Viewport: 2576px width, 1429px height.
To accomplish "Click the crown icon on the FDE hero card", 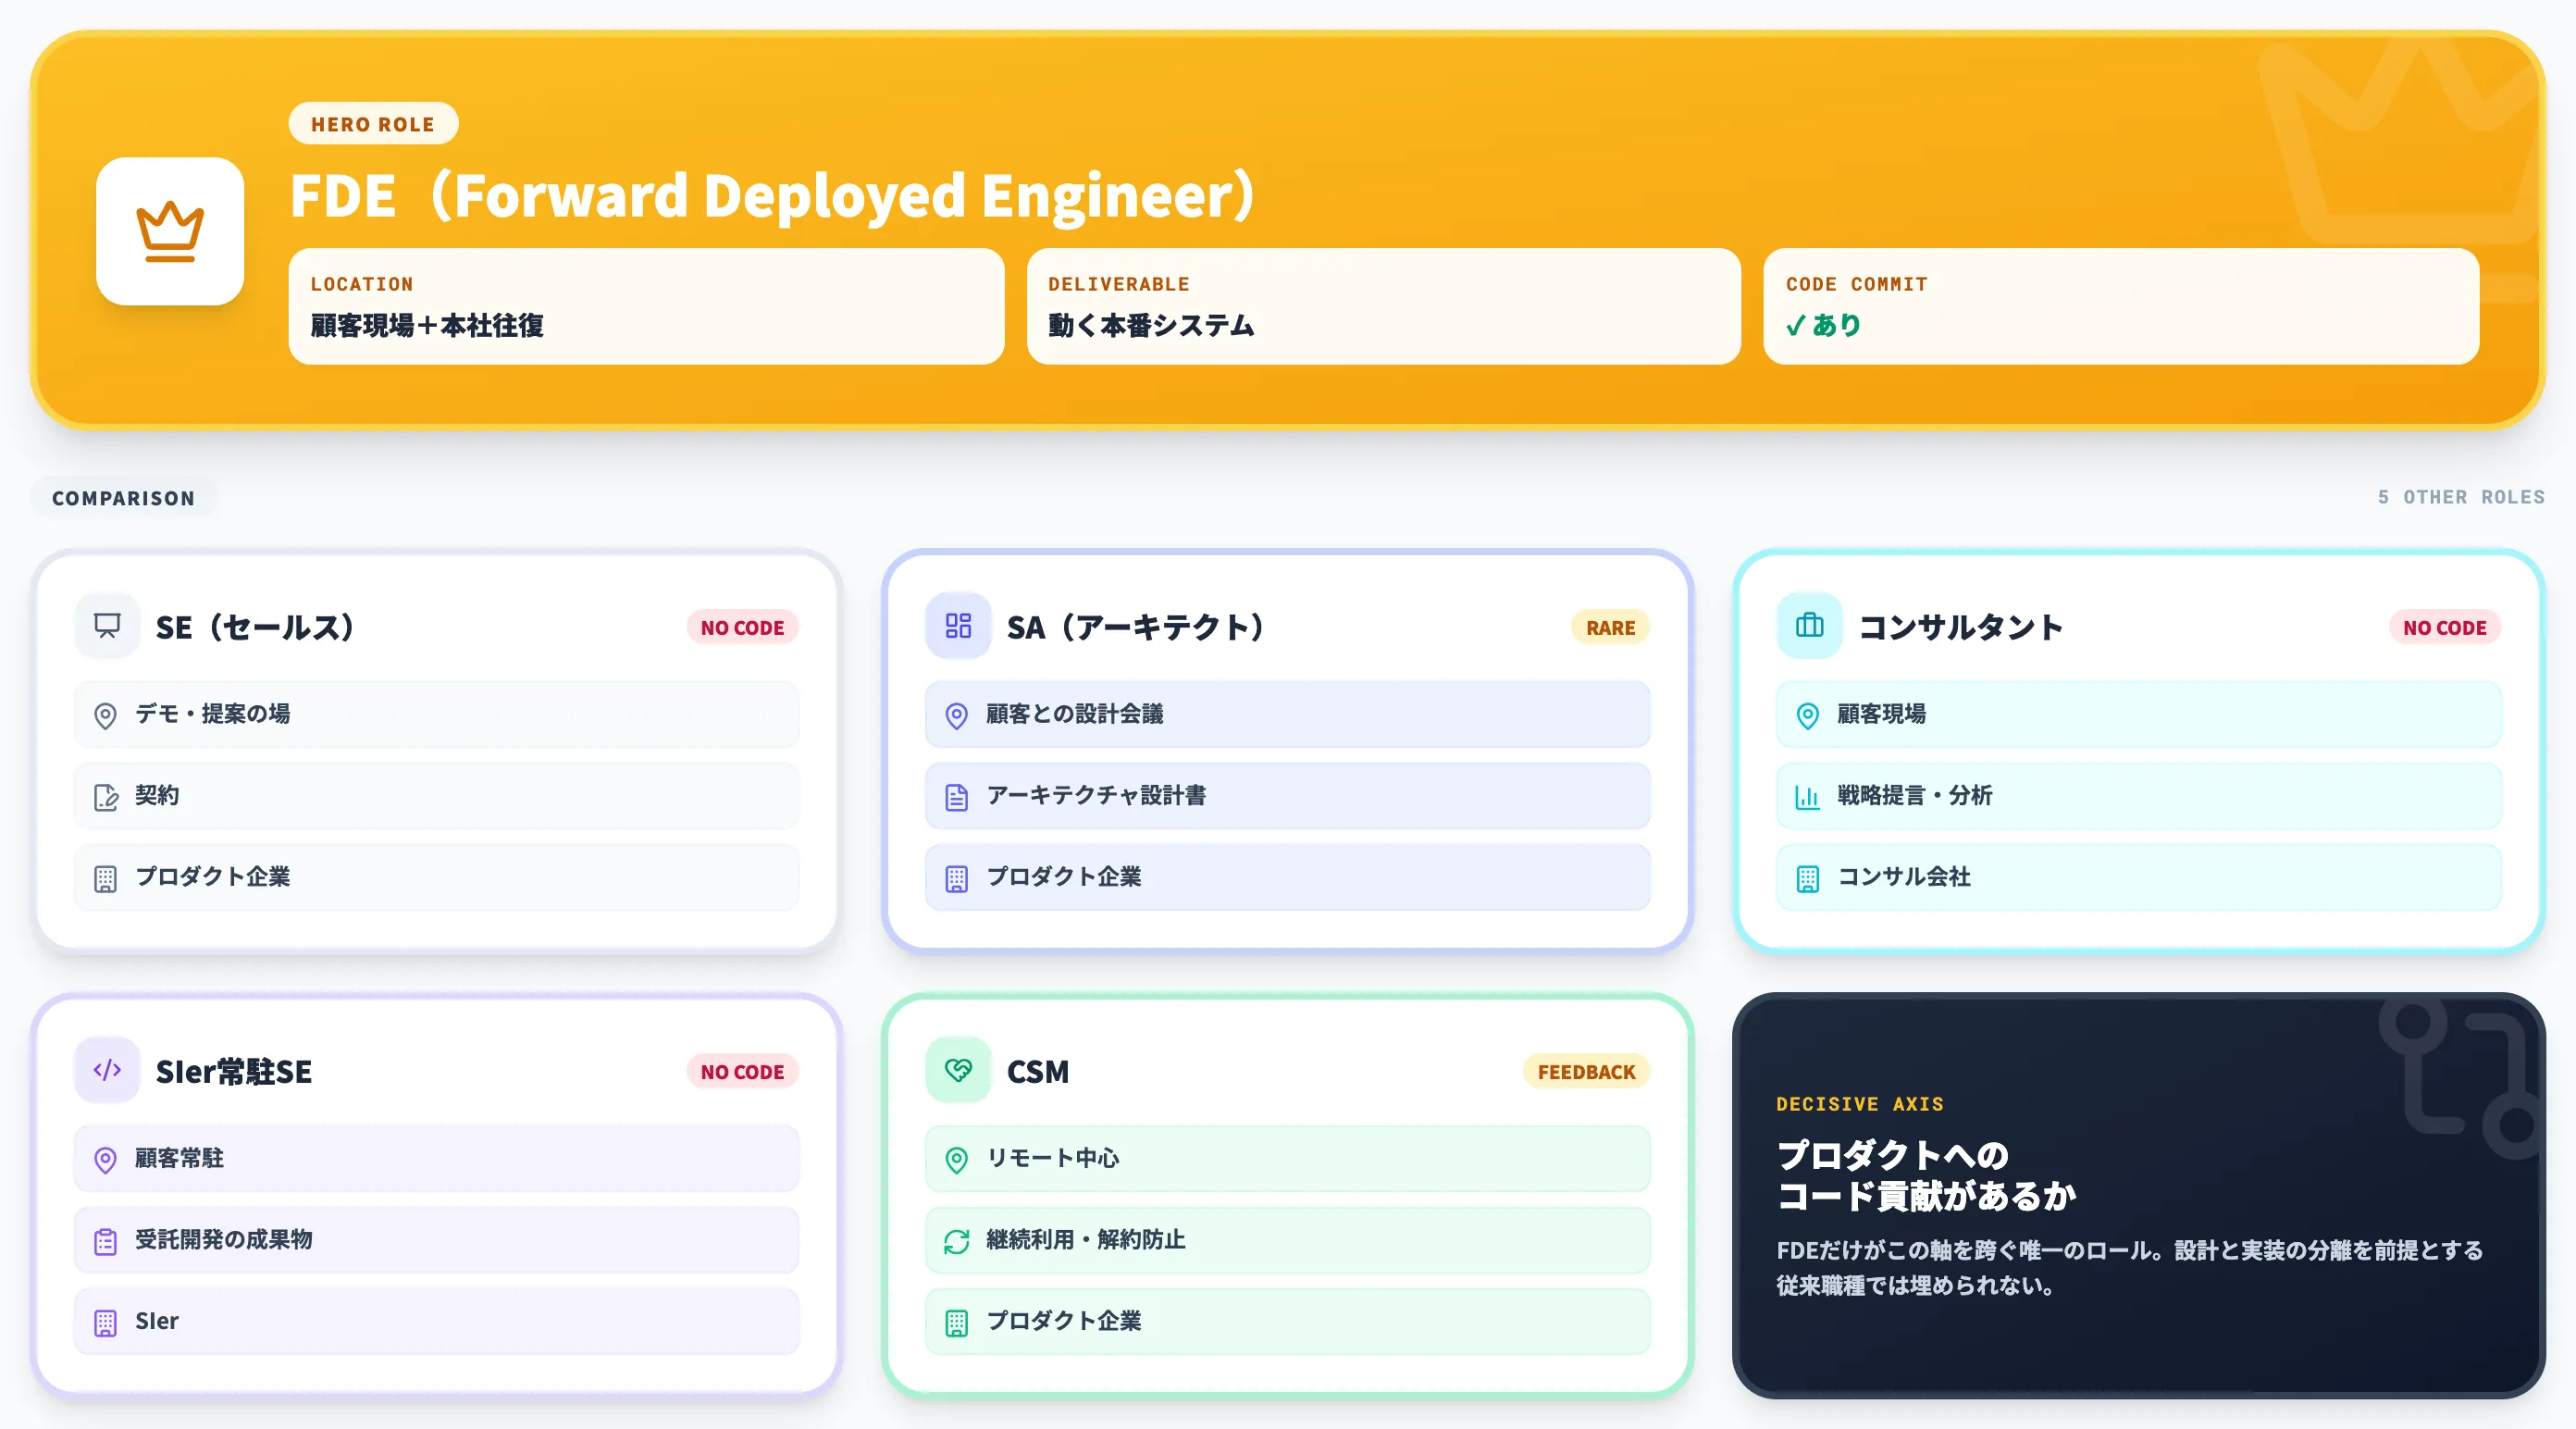I will pos(172,230).
